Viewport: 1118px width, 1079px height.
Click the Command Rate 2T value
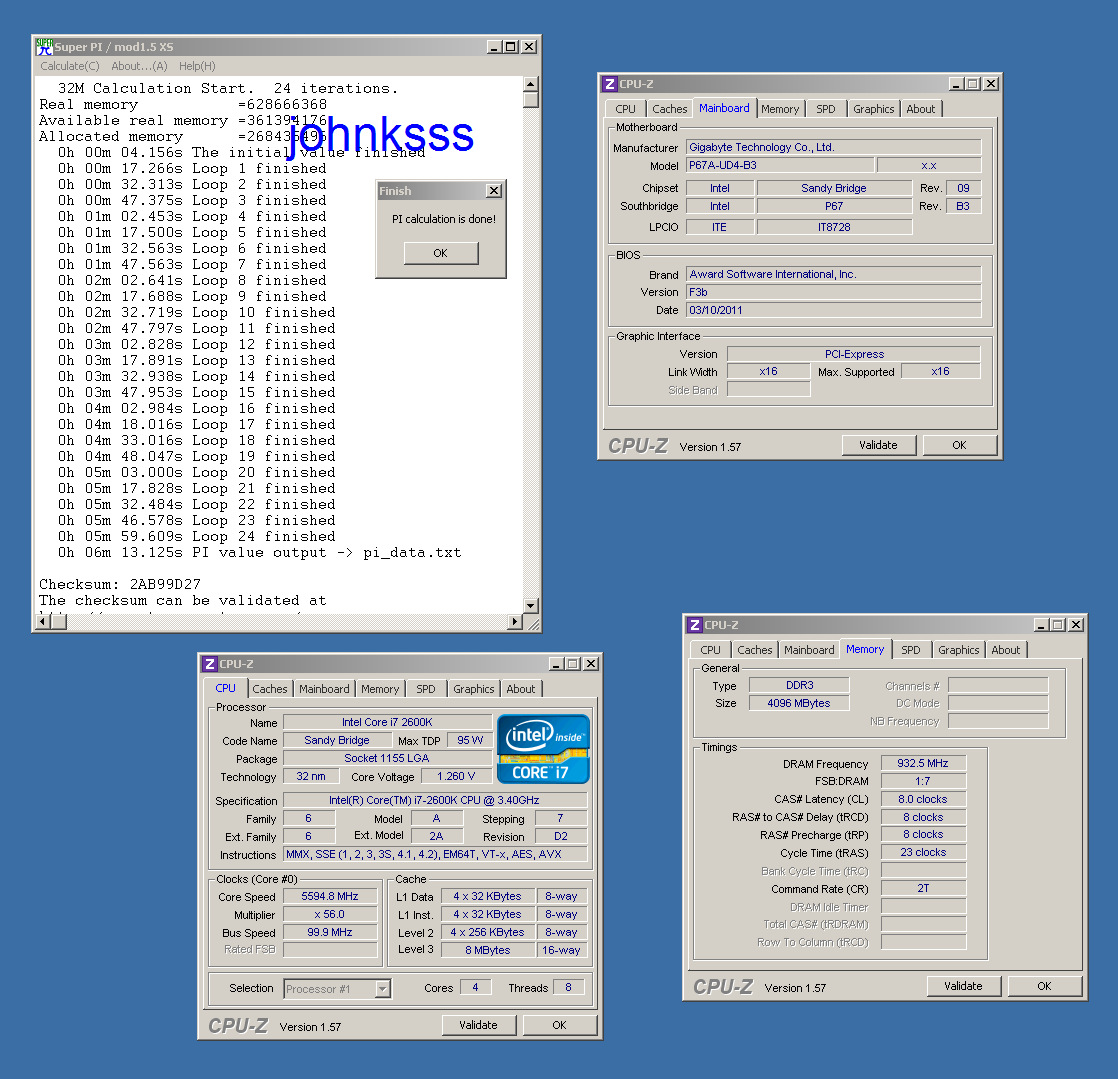[x=923, y=889]
